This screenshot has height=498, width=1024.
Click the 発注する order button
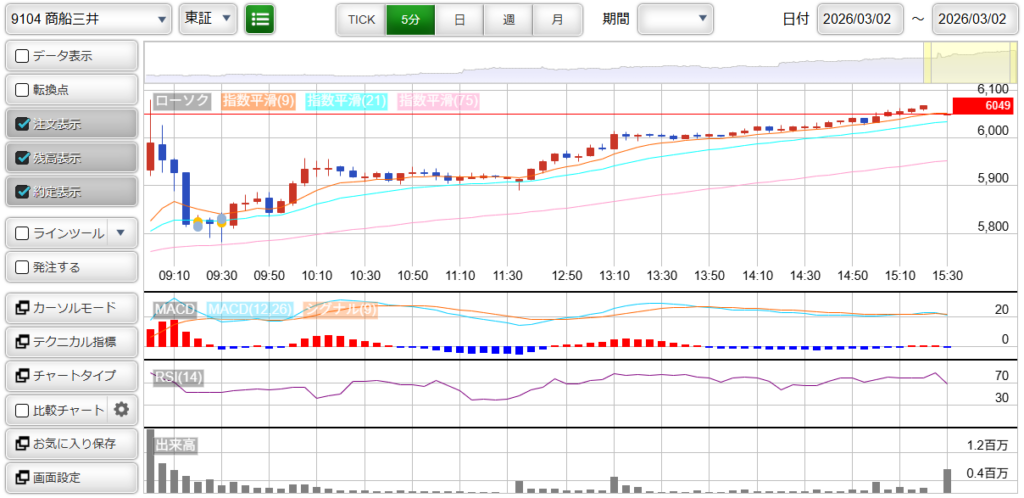[x=70, y=267]
